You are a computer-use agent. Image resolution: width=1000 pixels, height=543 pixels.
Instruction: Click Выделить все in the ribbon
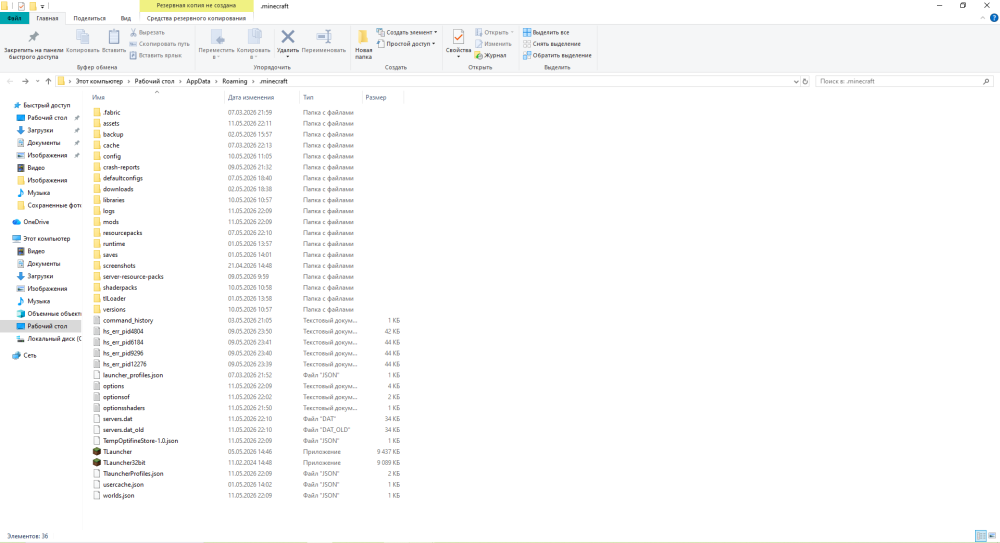546,33
